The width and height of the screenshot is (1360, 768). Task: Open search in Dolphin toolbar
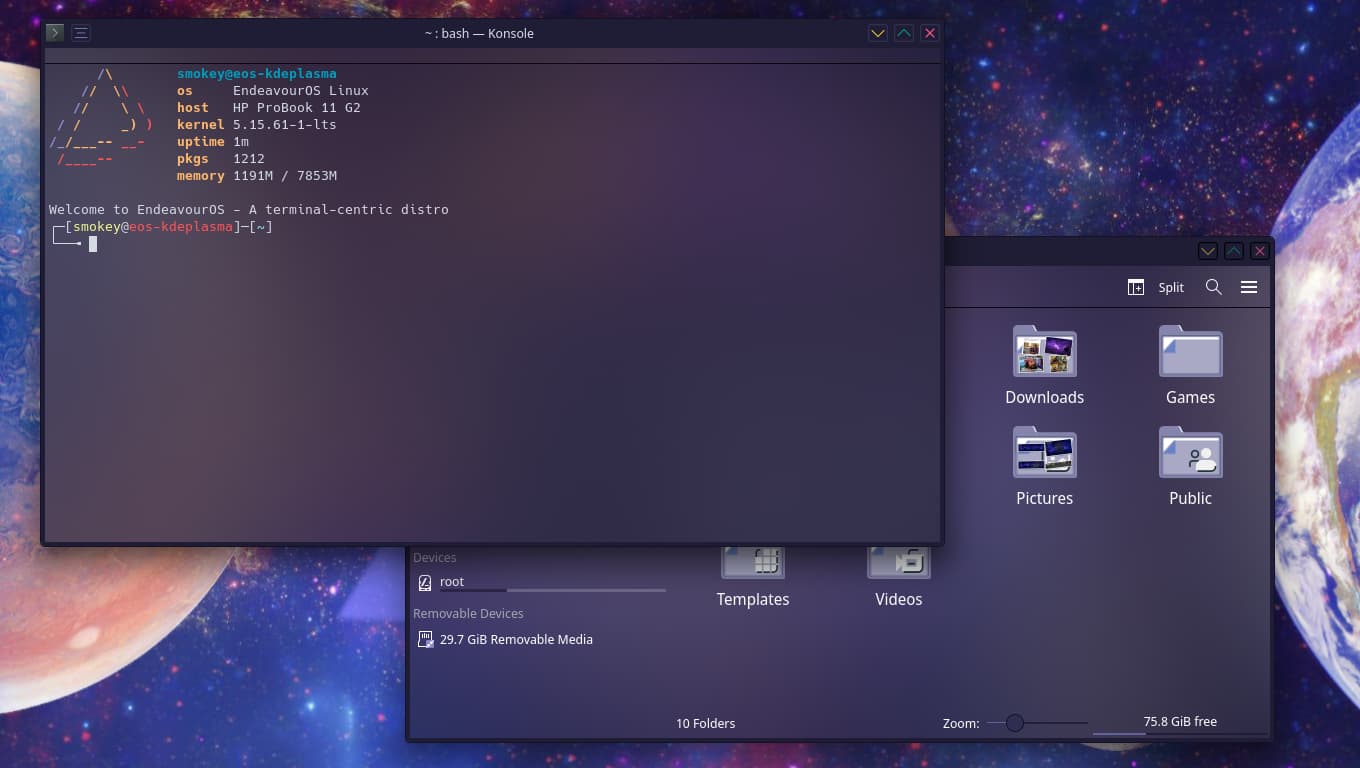coord(1214,287)
